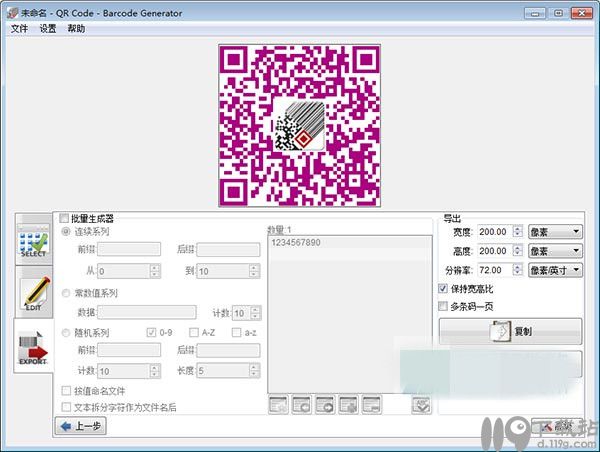
Task: Click the 长度 number field showing 5
Action: [223, 370]
